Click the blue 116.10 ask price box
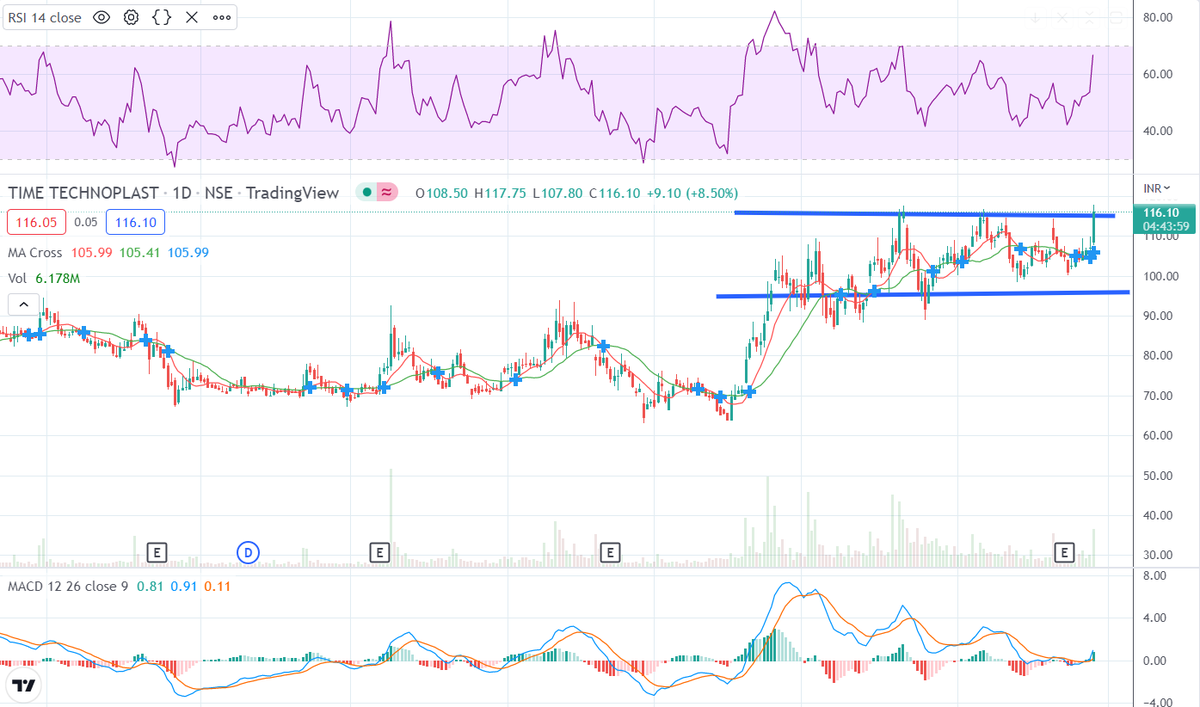Screen dimensions: 1200x707 click(135, 221)
